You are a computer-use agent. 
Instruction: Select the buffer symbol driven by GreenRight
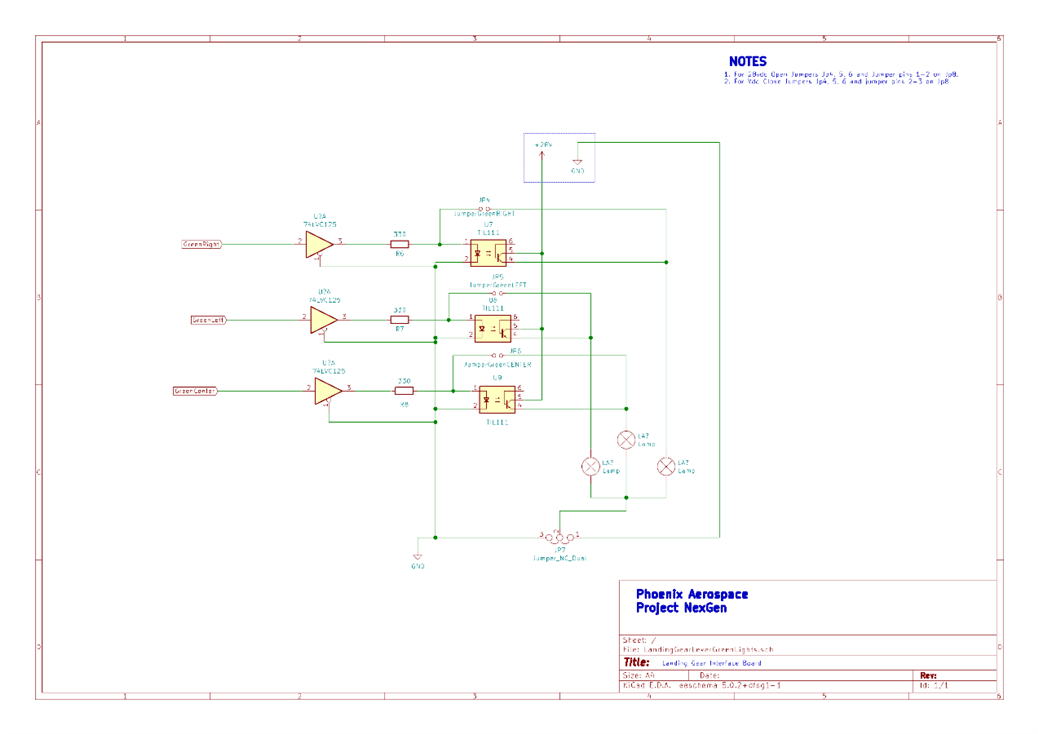click(318, 244)
